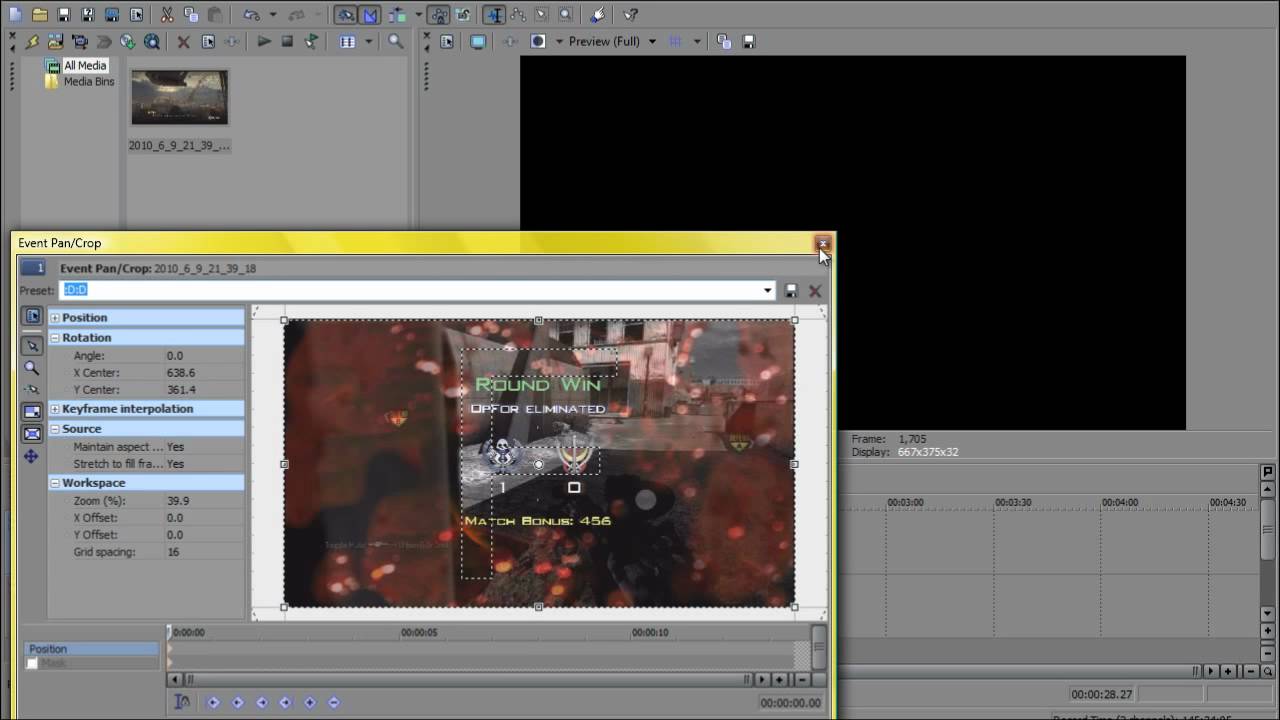Open the What's This help pointer
The width and height of the screenshot is (1280, 720).
(630, 15)
